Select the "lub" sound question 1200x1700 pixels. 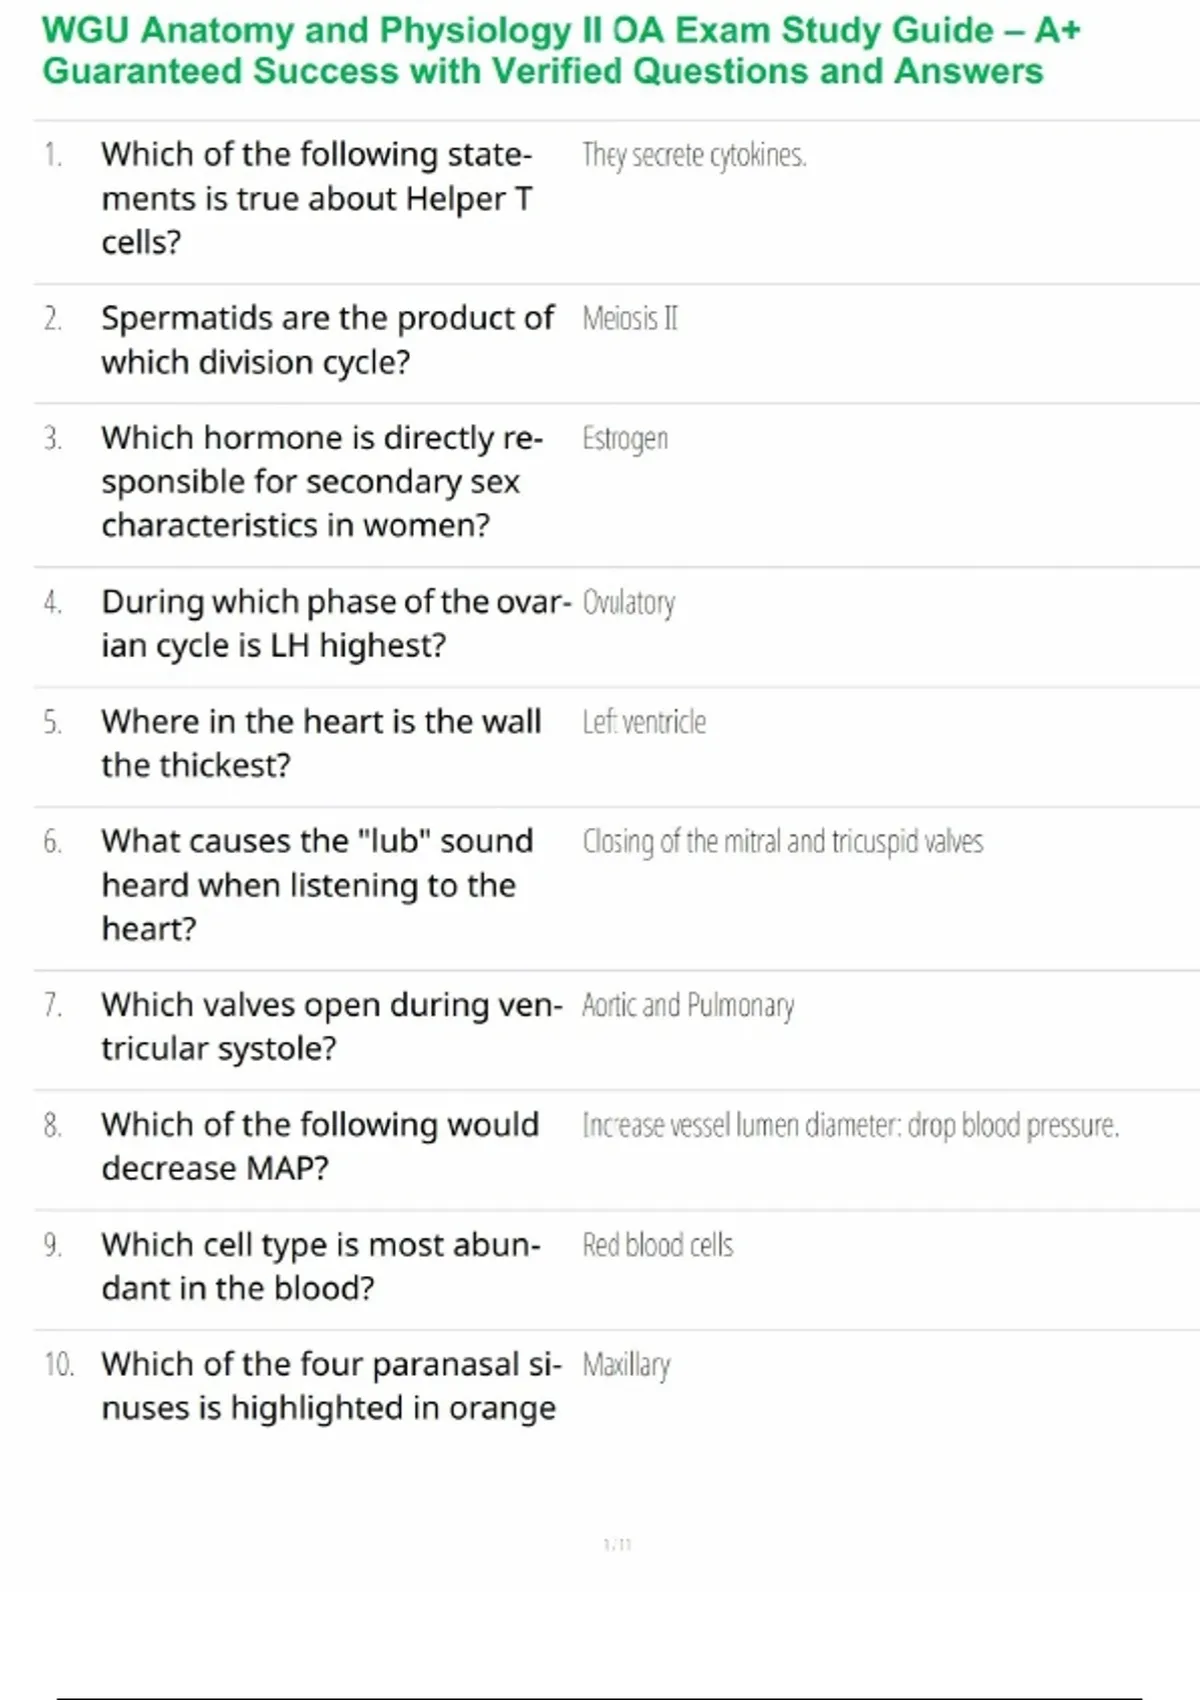[x=317, y=885]
